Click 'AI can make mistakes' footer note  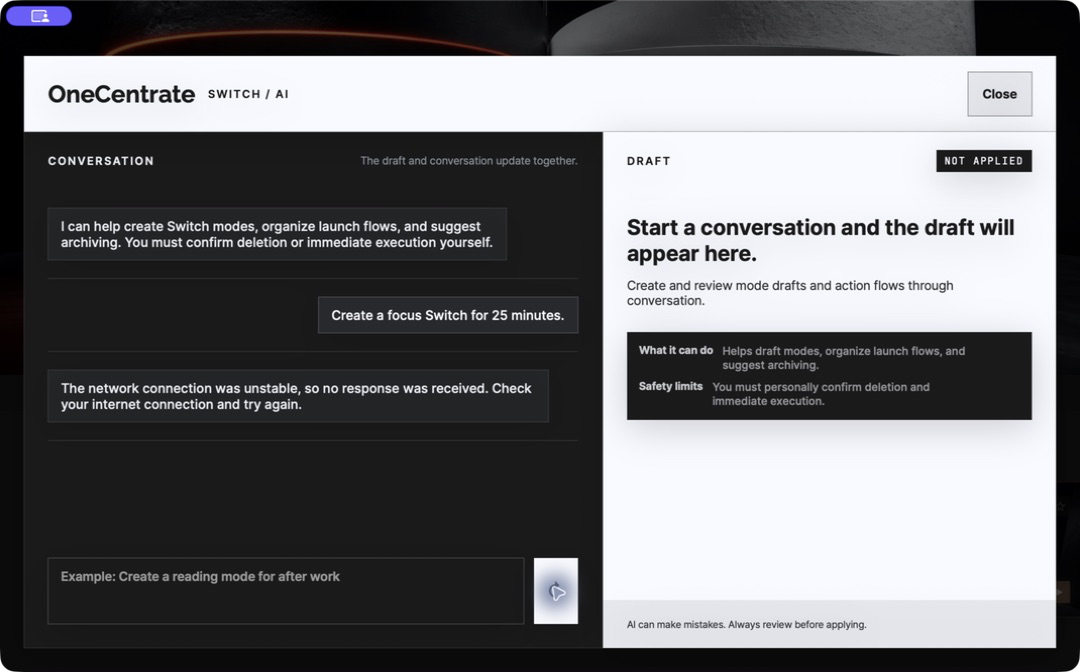pyautogui.click(x=747, y=624)
